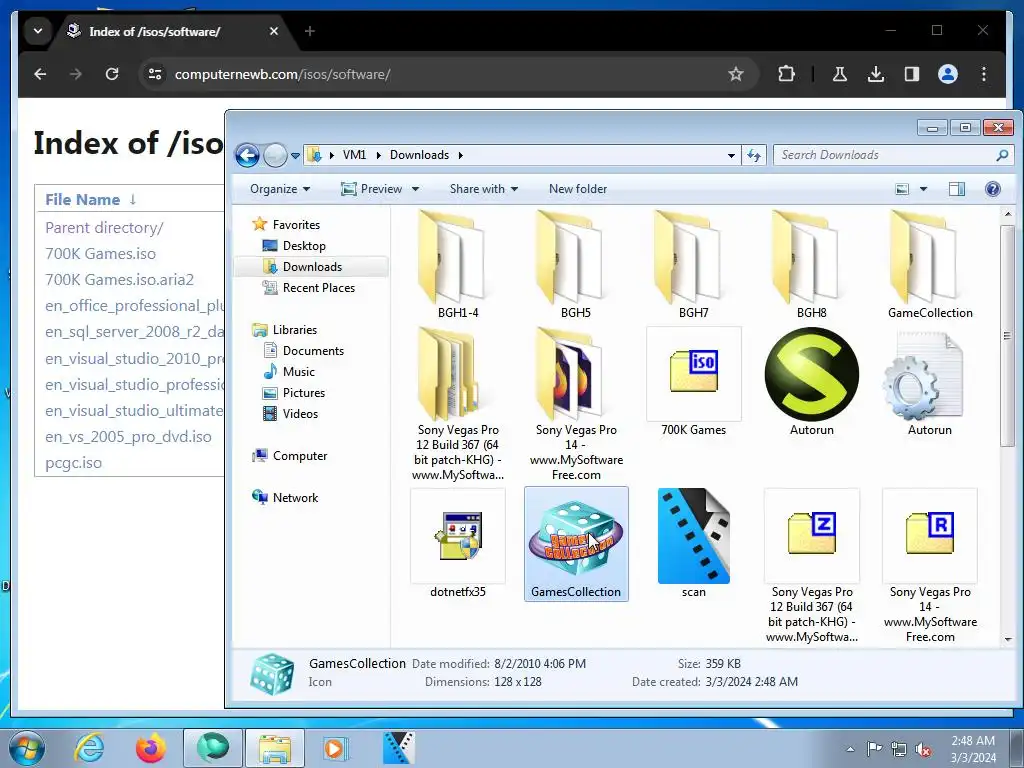Expand address bar history dropdown
Screen dimensions: 1024x768
pyautogui.click(x=731, y=155)
